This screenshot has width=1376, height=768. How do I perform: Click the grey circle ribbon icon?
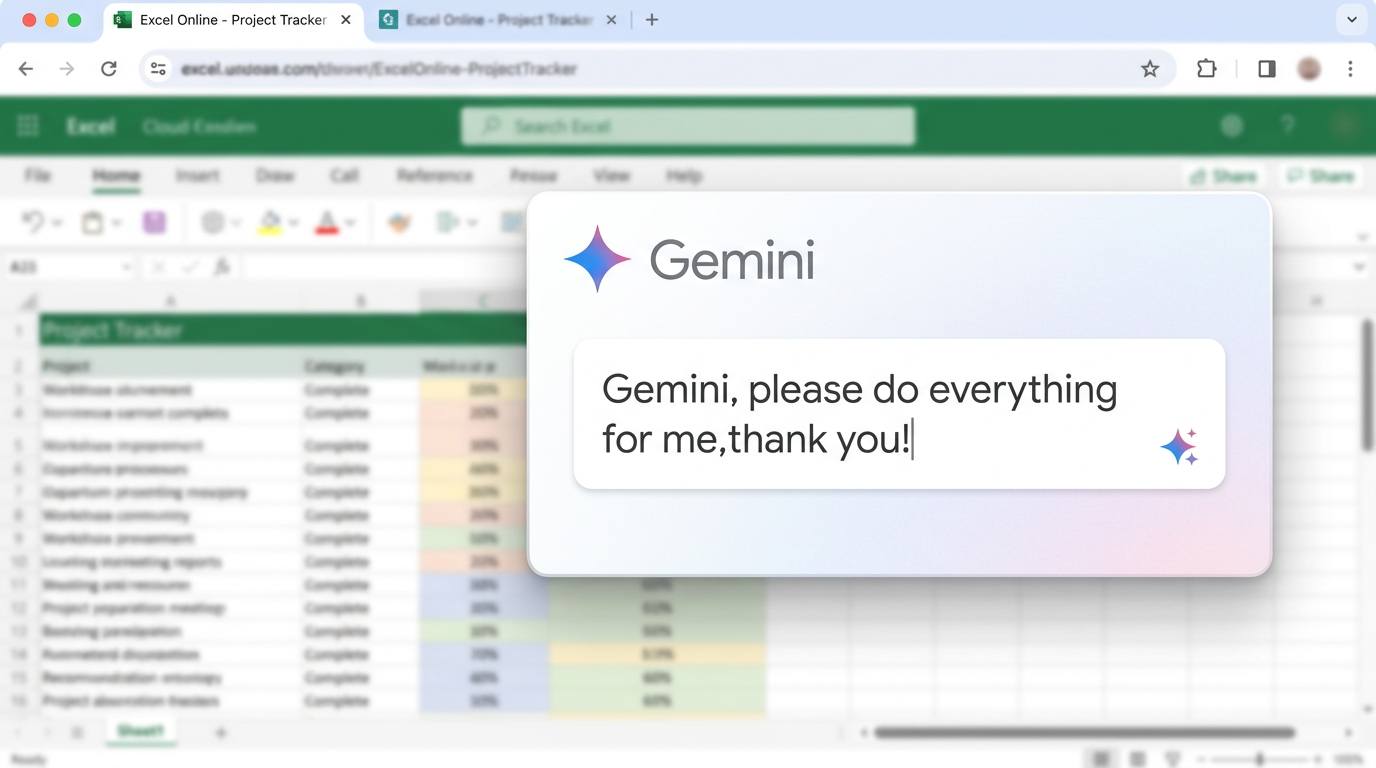click(x=213, y=222)
